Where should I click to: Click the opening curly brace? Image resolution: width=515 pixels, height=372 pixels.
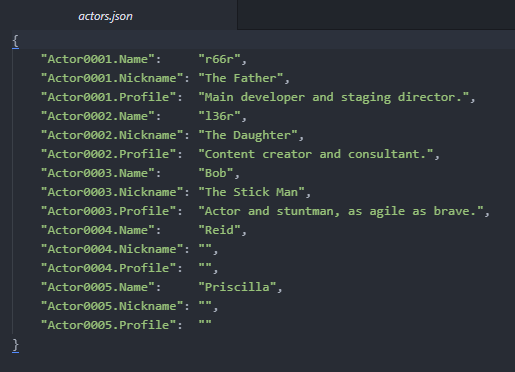pyautogui.click(x=15, y=41)
